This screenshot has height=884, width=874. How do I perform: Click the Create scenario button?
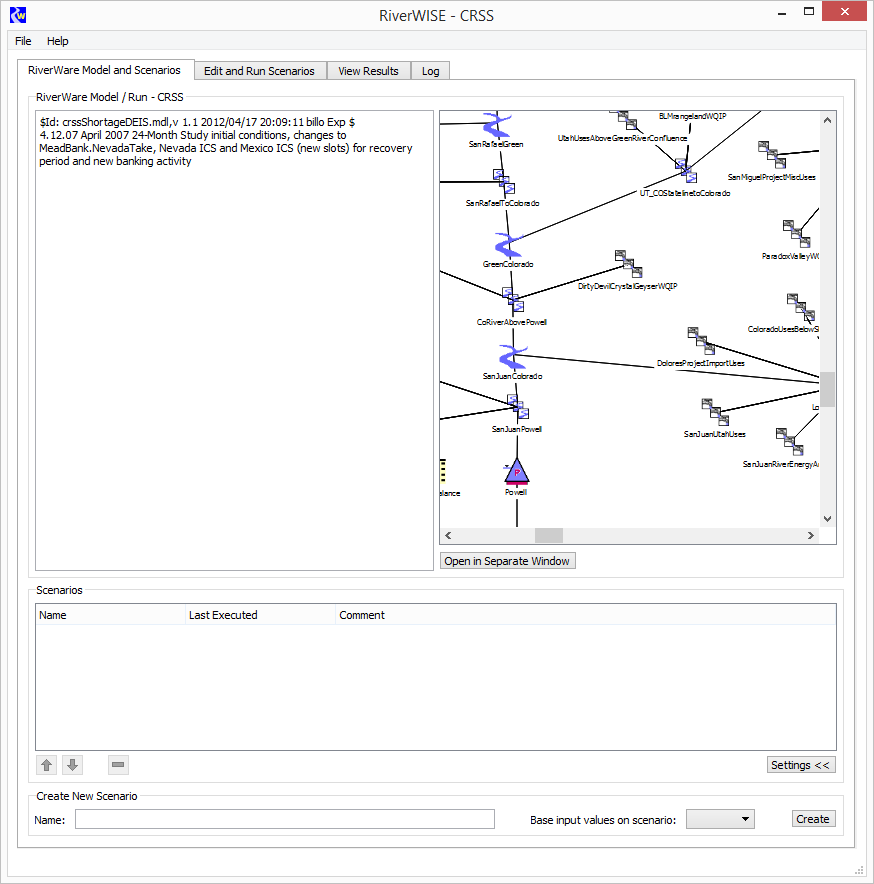(813, 819)
